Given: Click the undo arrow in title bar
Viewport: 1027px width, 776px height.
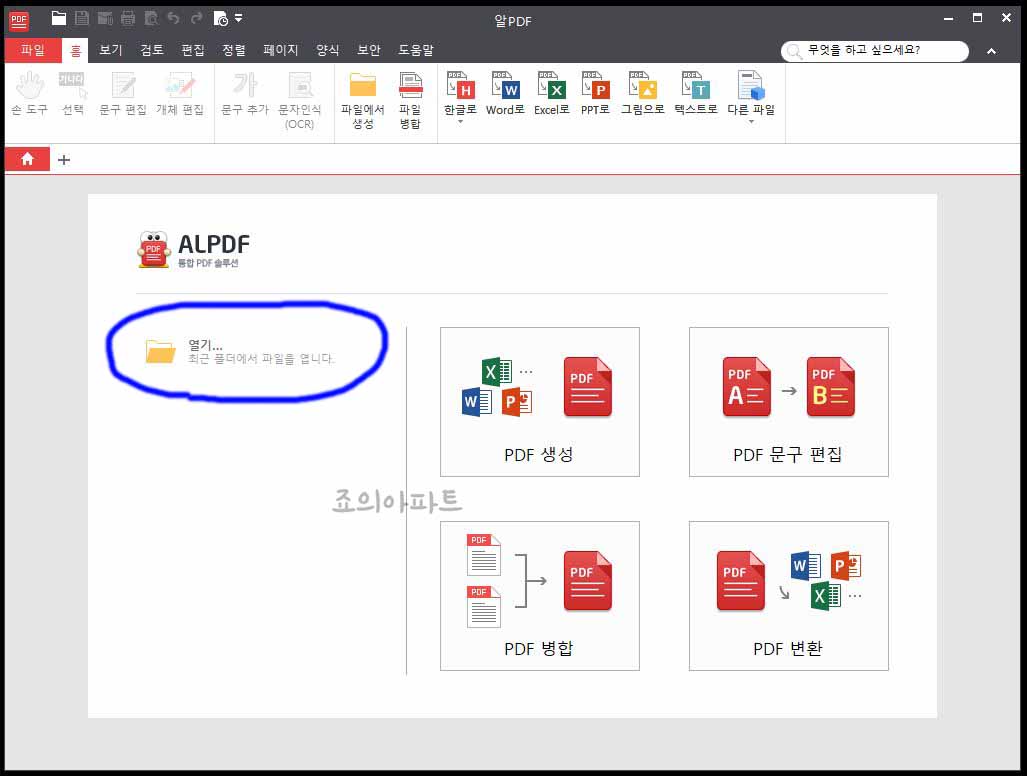Looking at the screenshot, I should 174,18.
